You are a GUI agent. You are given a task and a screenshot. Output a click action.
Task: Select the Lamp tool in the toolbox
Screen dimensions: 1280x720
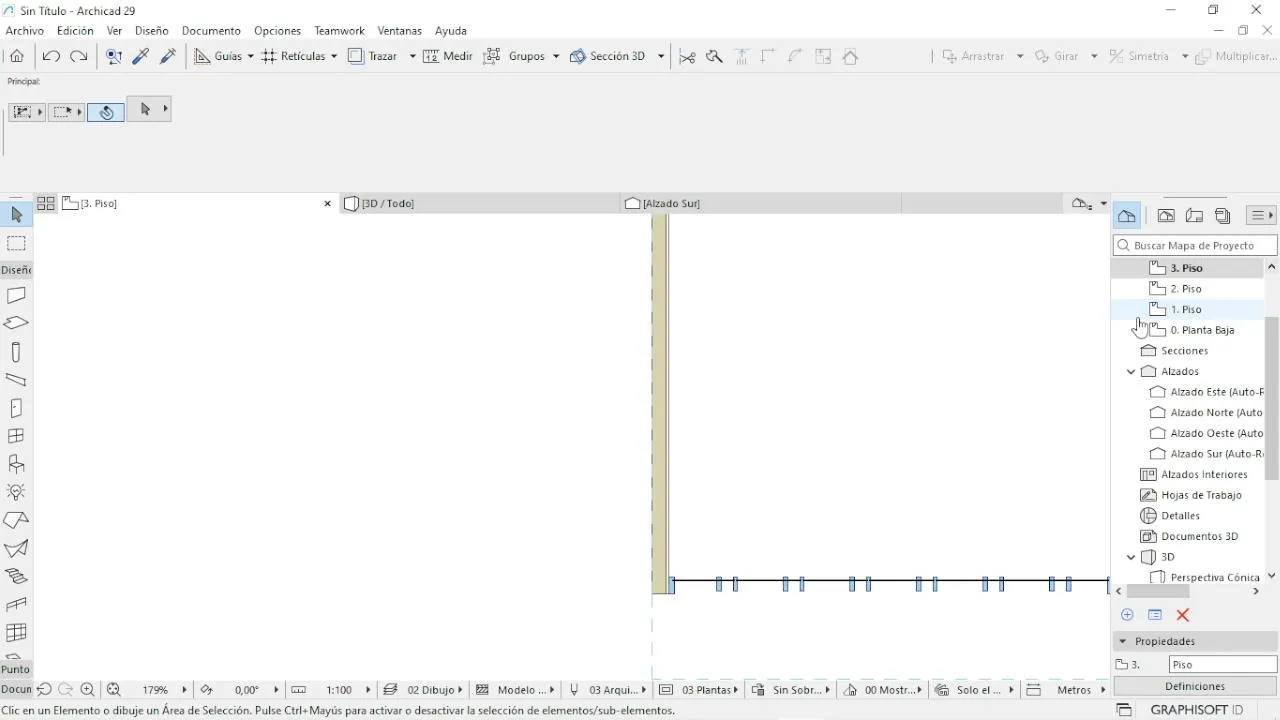16,492
